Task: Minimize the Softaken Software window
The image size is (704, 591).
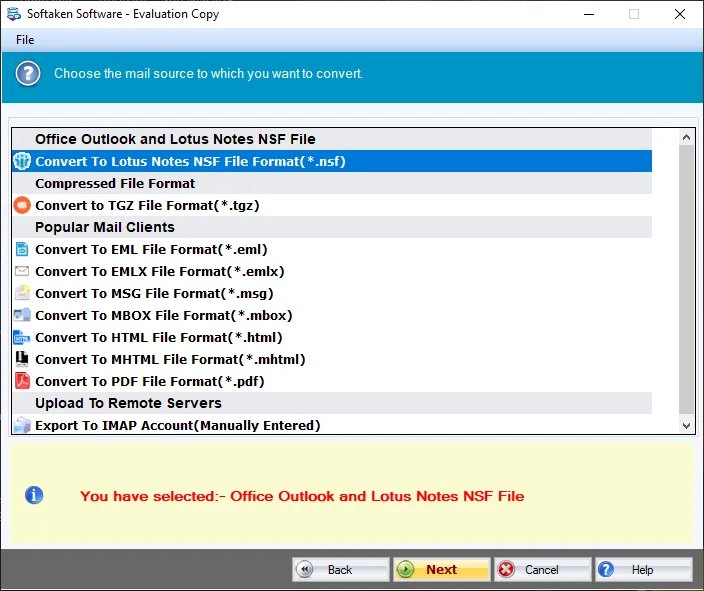Action: coord(589,14)
